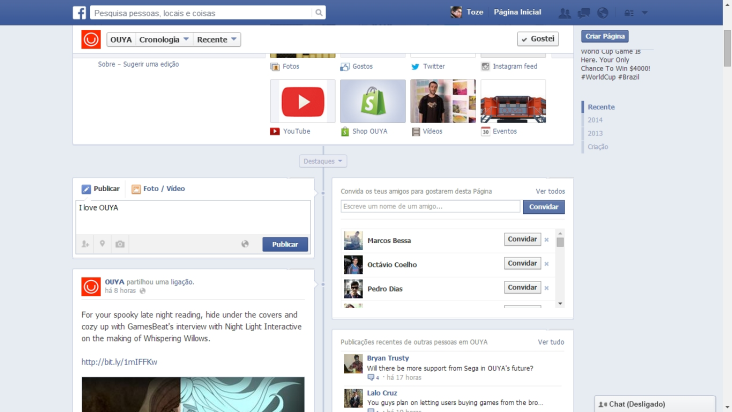The height and width of the screenshot is (412, 732).
Task: Open Bryan Trusty's profile name
Action: tap(388, 358)
